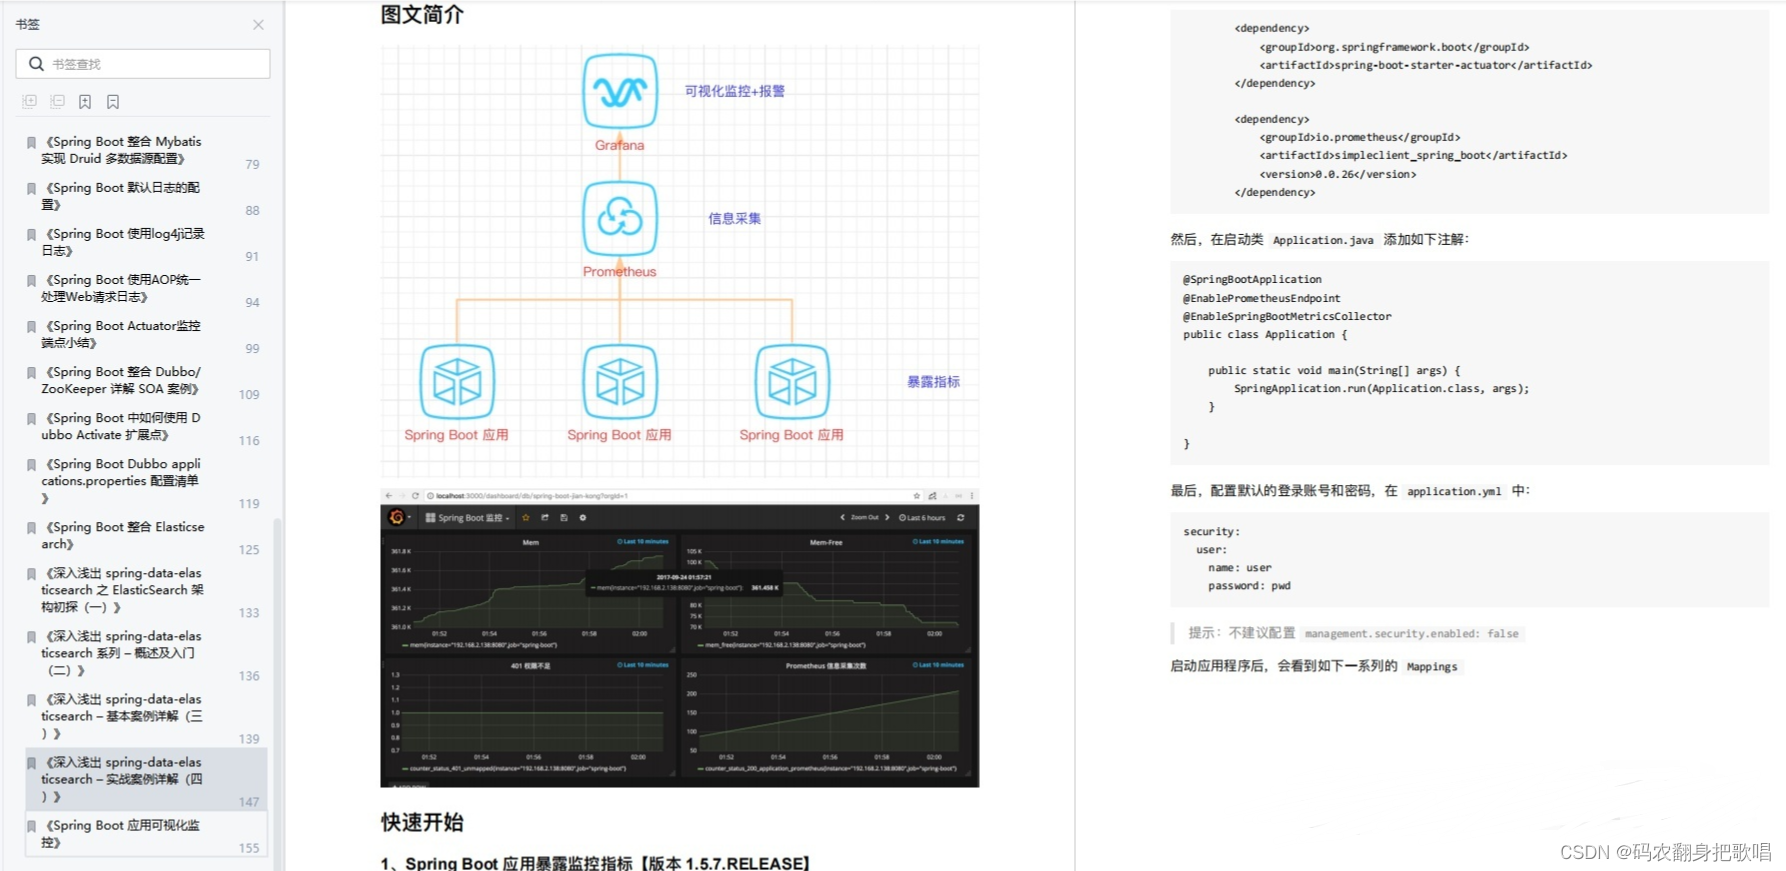The image size is (1786, 871).
Task: Click the 暴露指标 diagram label
Action: (x=933, y=381)
